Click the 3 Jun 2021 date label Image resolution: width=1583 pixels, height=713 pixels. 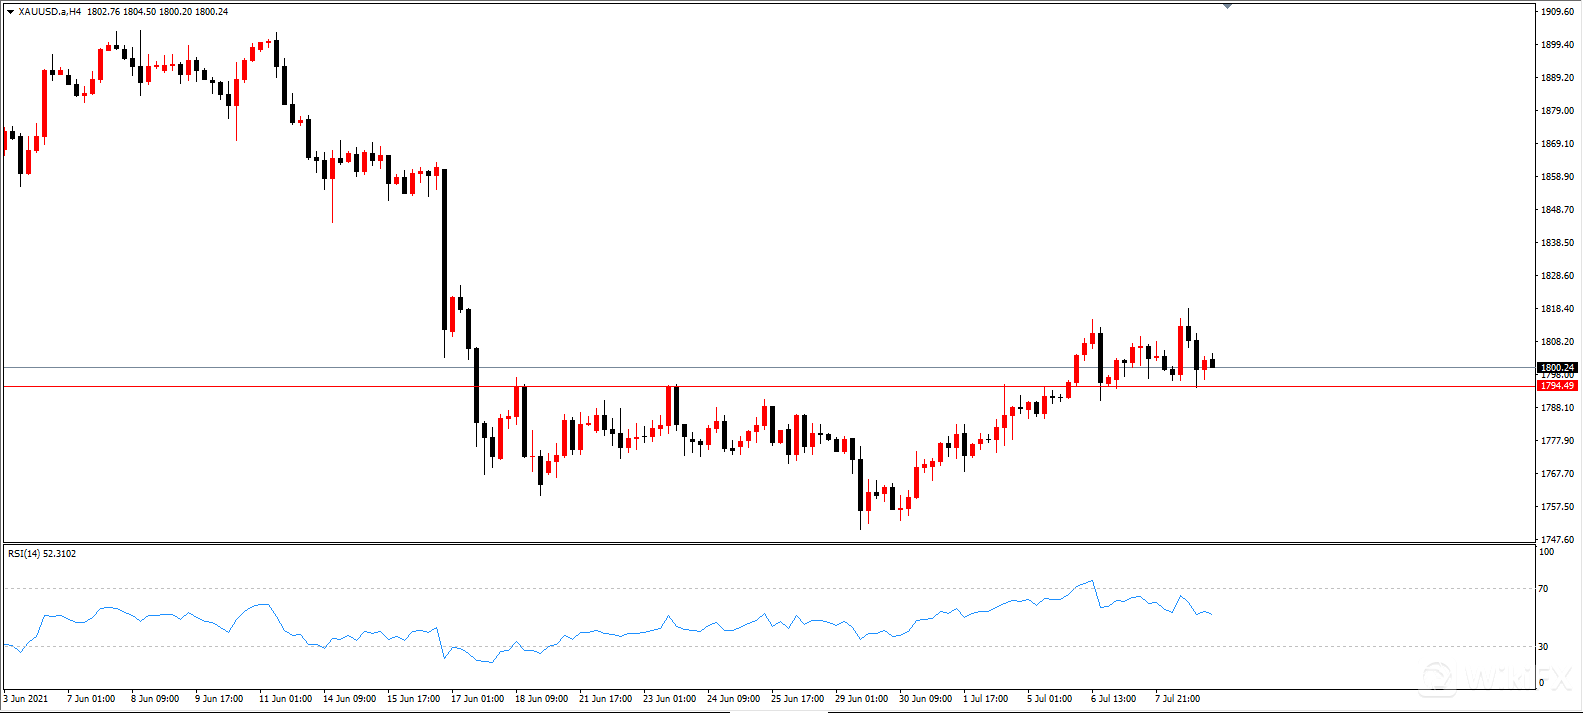(x=27, y=698)
